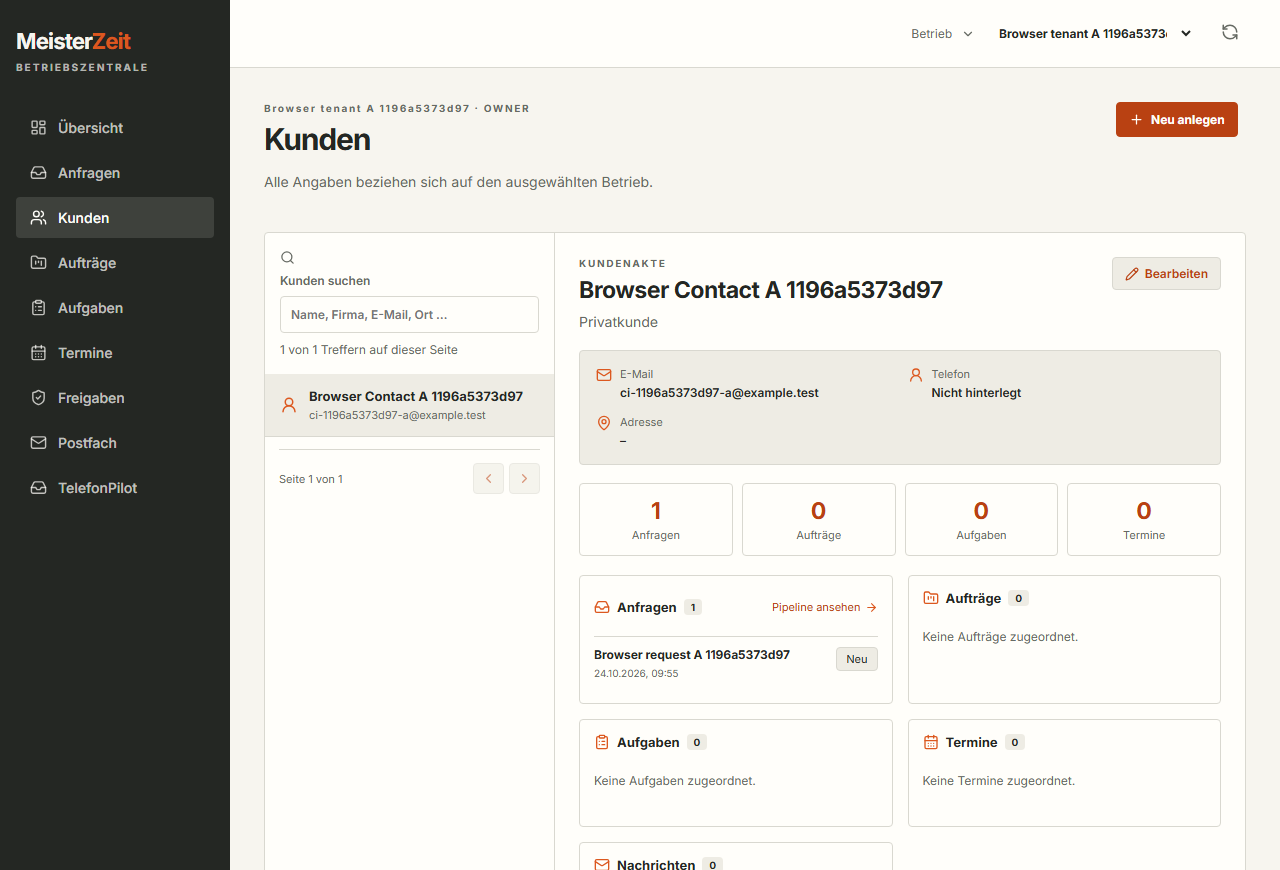Screen dimensions: 1280x870
Task: Click 'Seite 1 von 1' pagination text
Action: 311,479
